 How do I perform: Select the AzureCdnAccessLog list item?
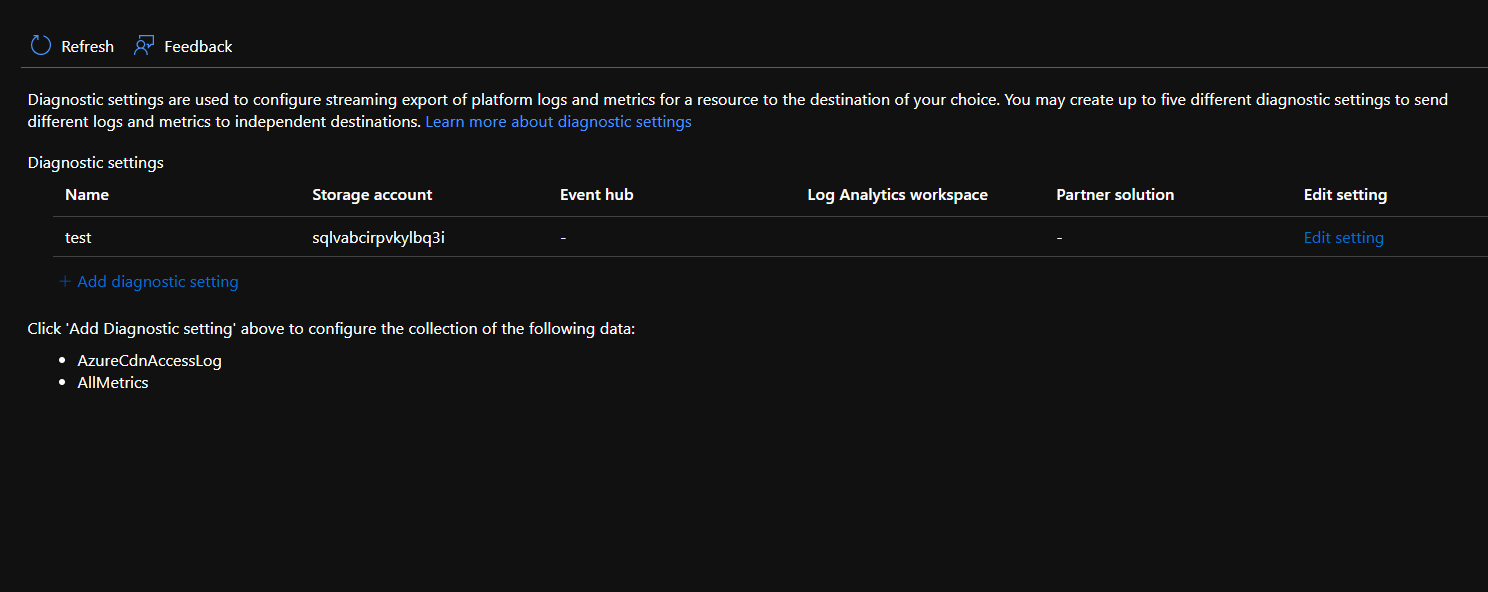coord(149,361)
